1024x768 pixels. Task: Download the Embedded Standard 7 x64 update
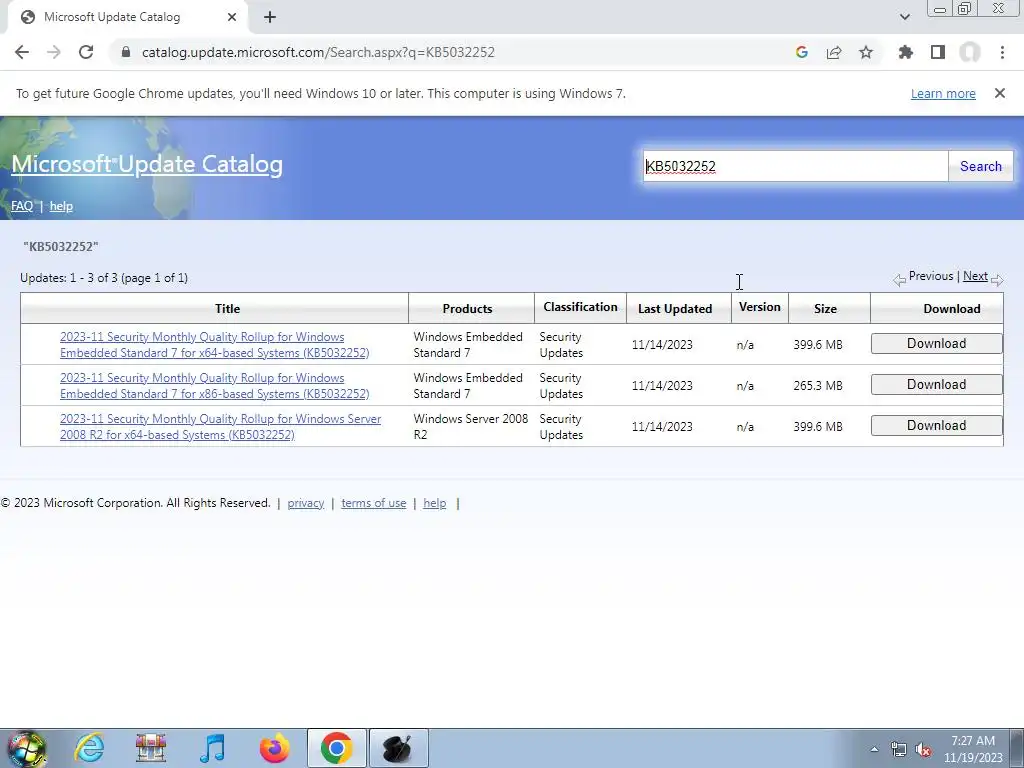[x=936, y=344]
